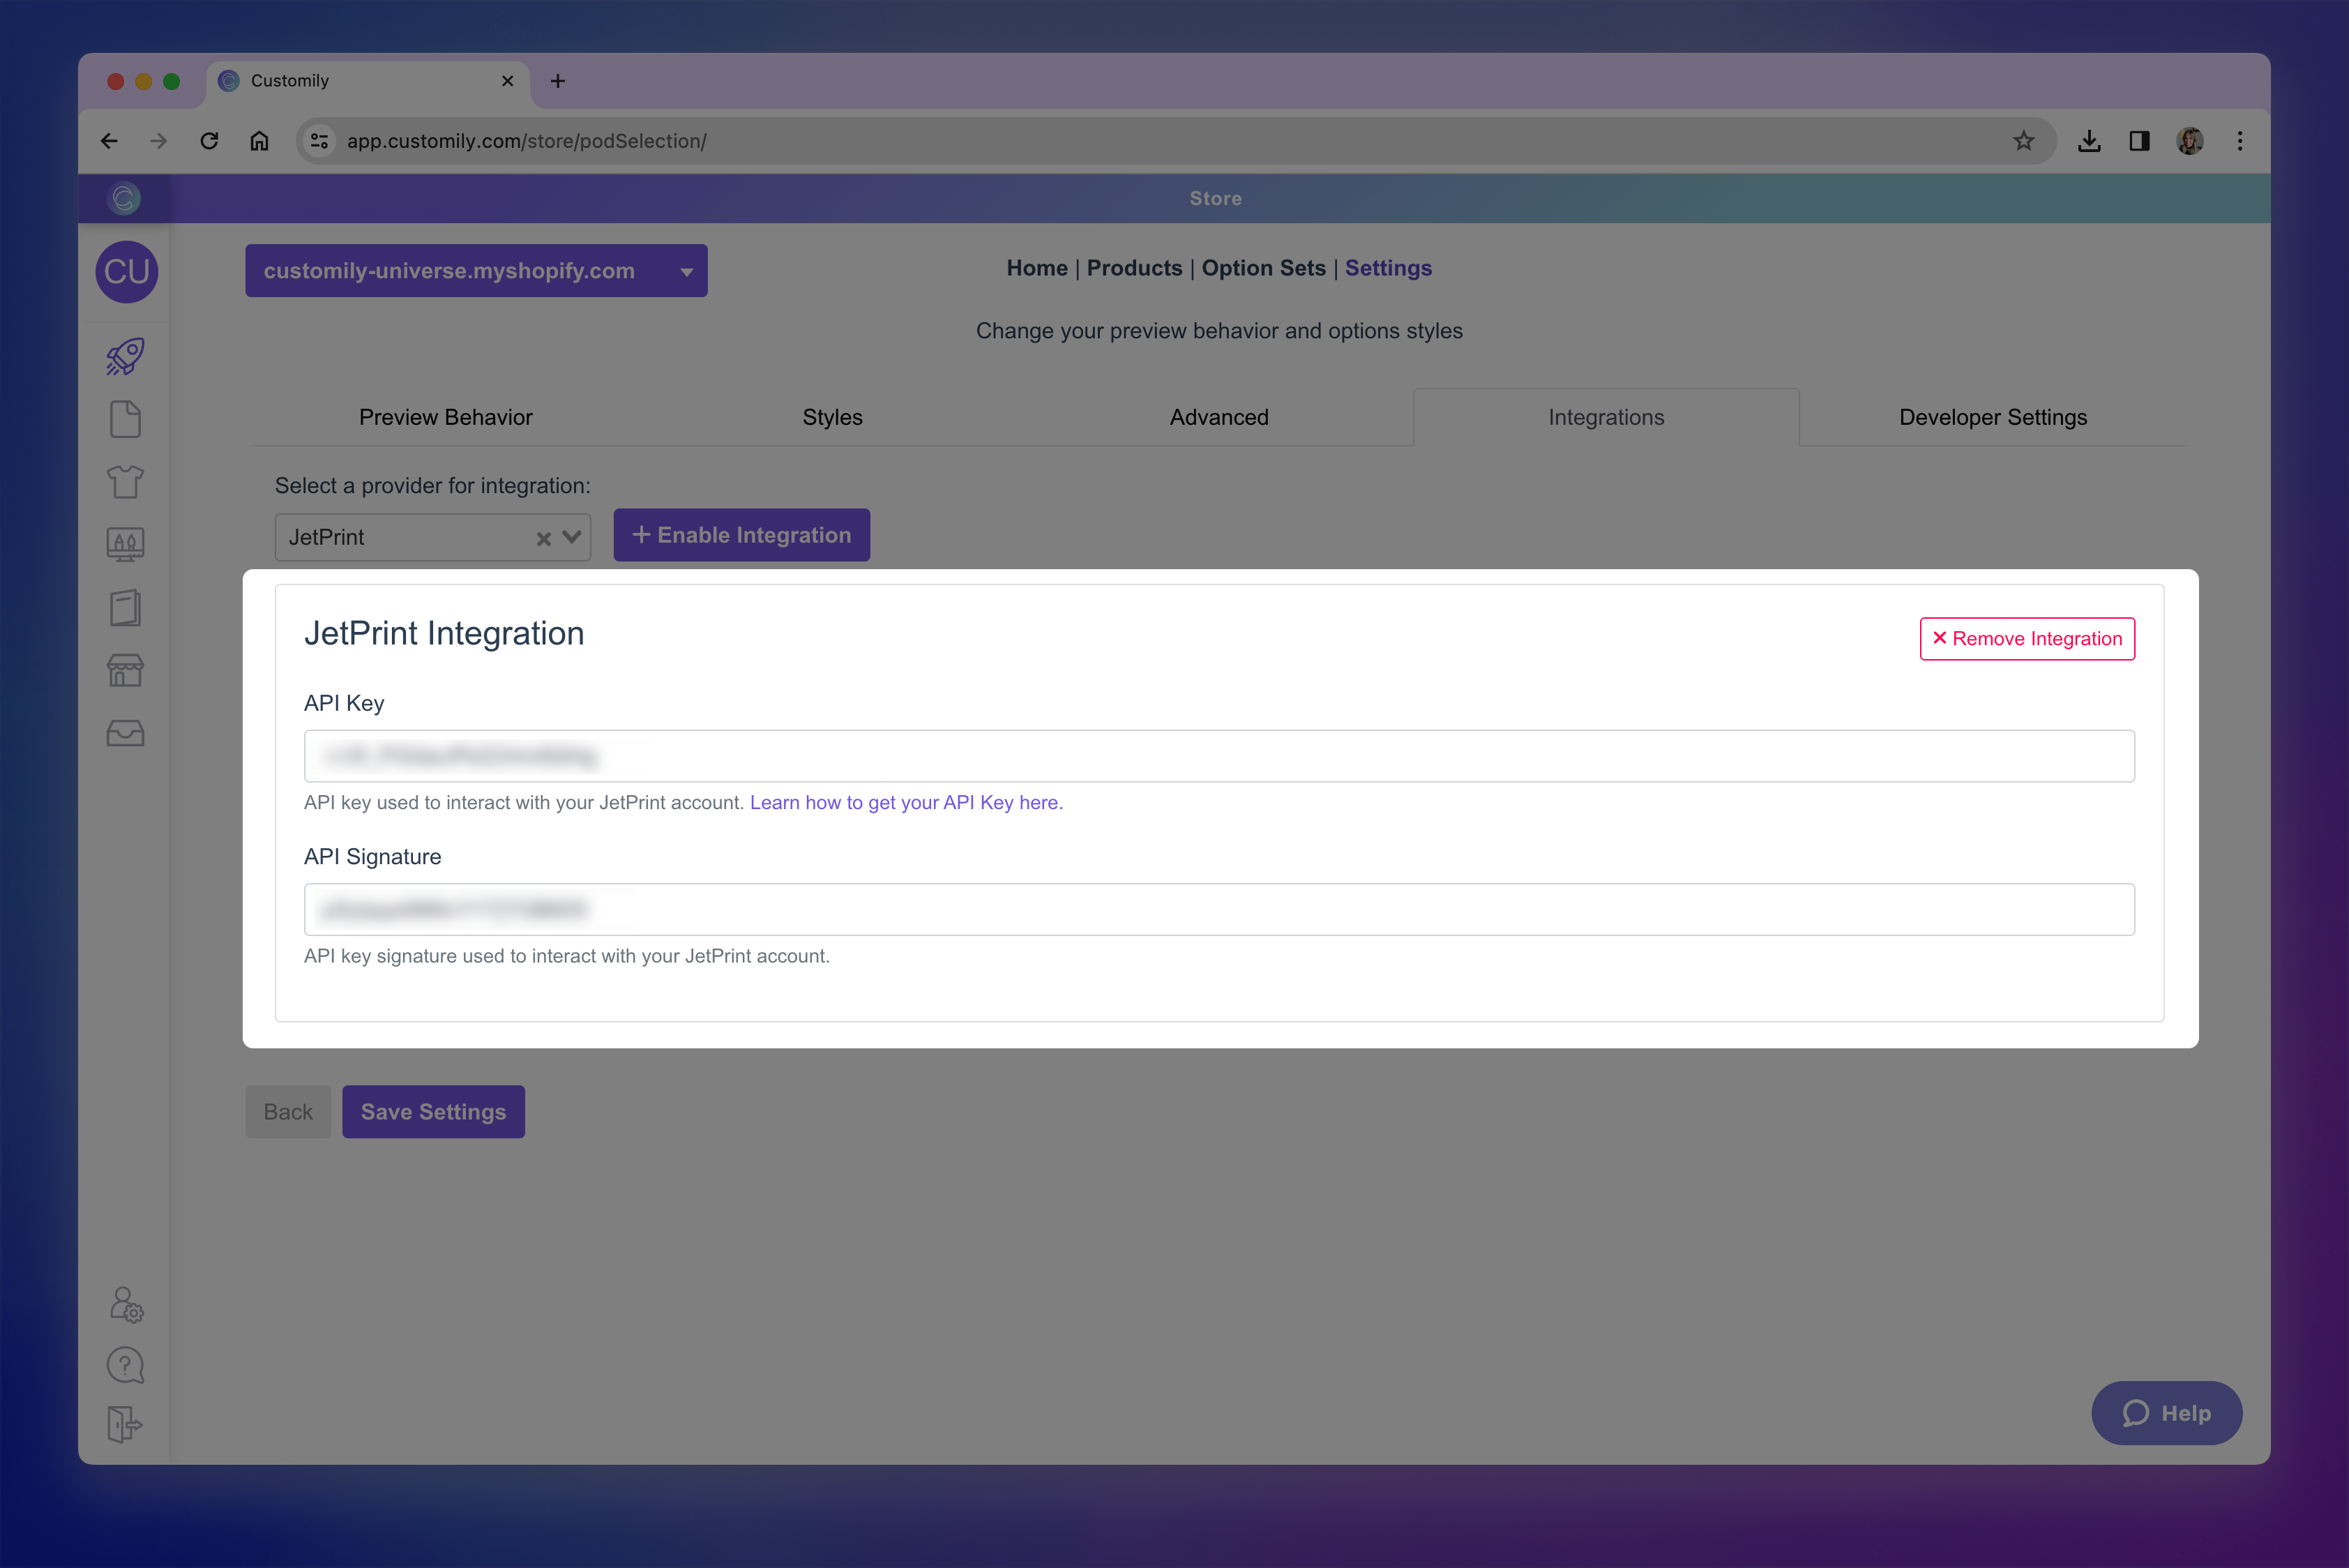This screenshot has height=1568, width=2349.
Task: Open the CU workspace avatar icon
Action: tap(126, 271)
